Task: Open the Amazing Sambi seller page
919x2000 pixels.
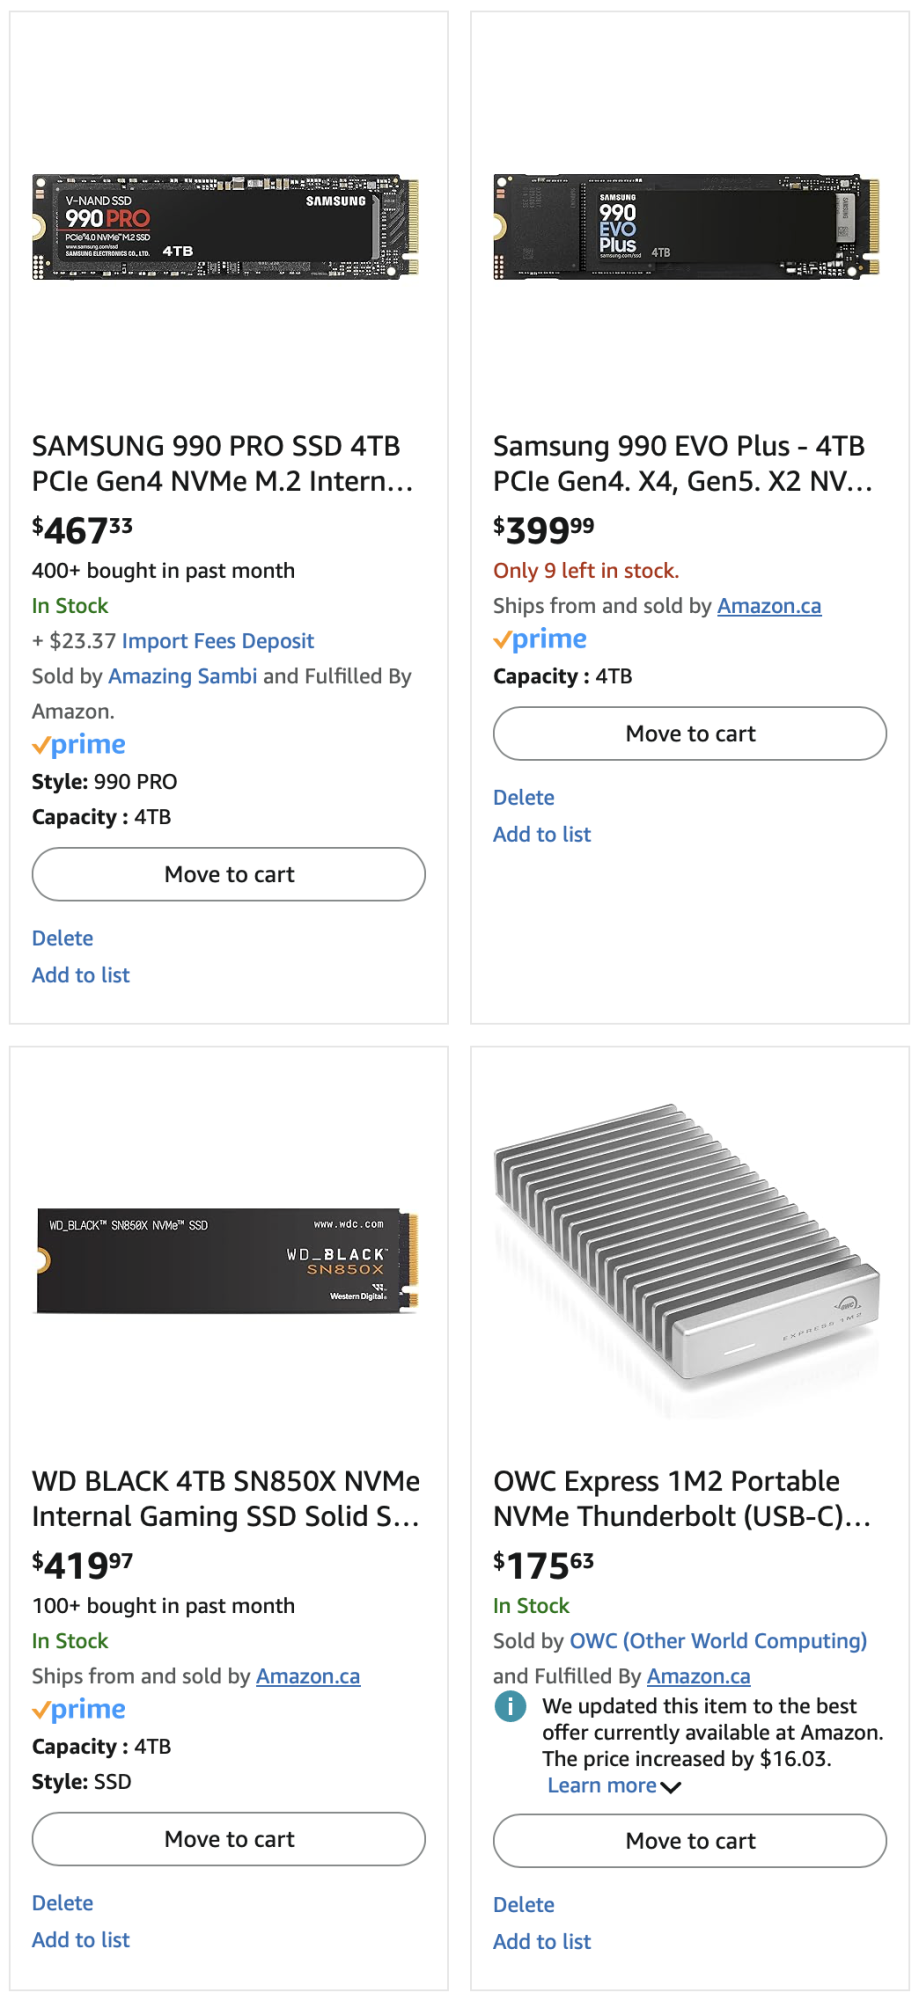Action: click(182, 677)
